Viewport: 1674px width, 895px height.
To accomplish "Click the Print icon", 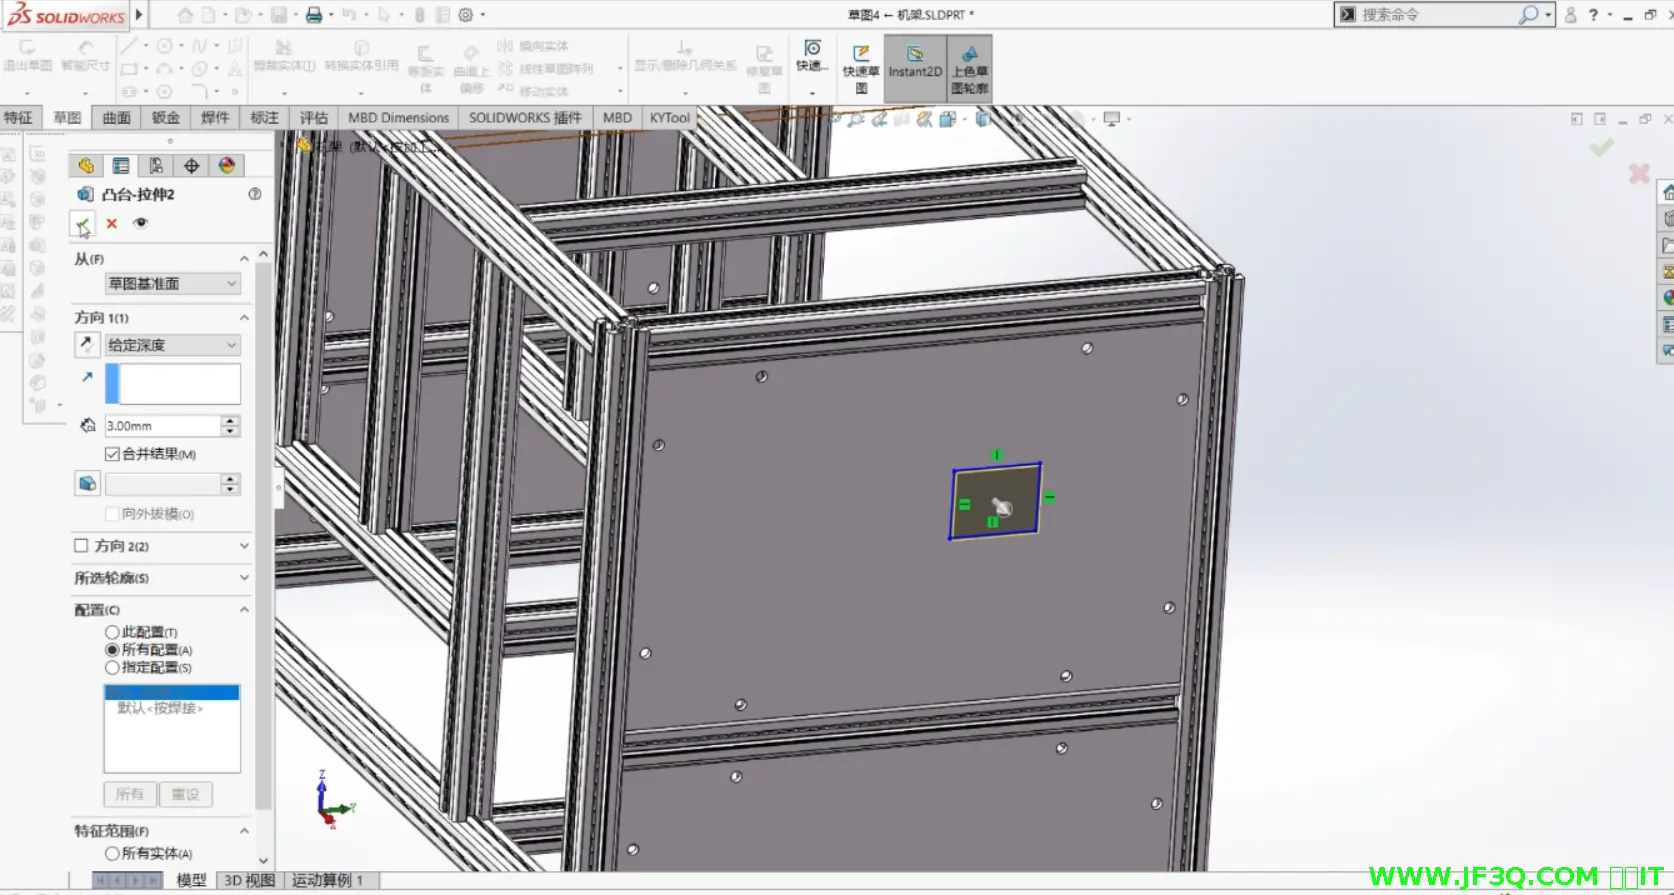I will (x=314, y=15).
